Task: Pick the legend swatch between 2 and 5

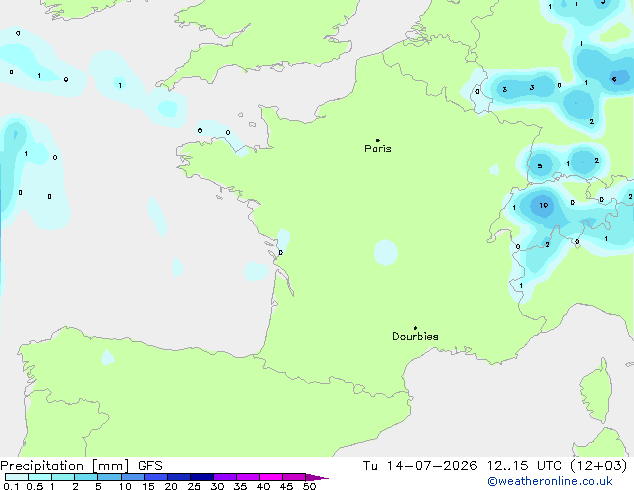Action: [86, 477]
